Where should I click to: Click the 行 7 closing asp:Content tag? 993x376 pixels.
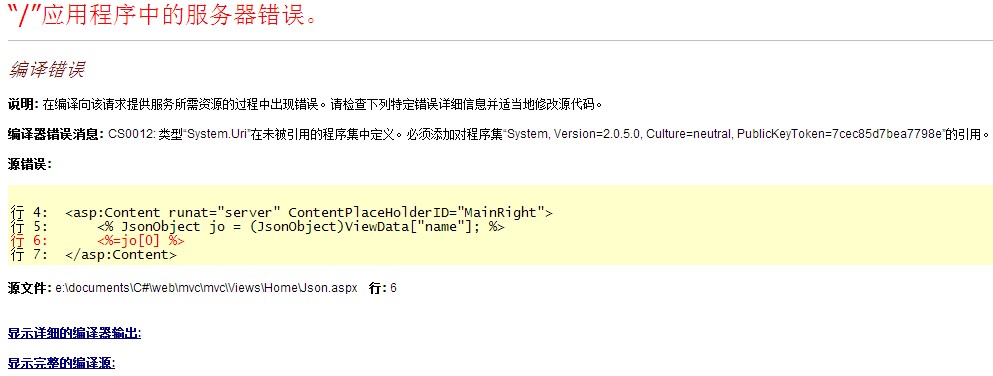tap(121, 254)
